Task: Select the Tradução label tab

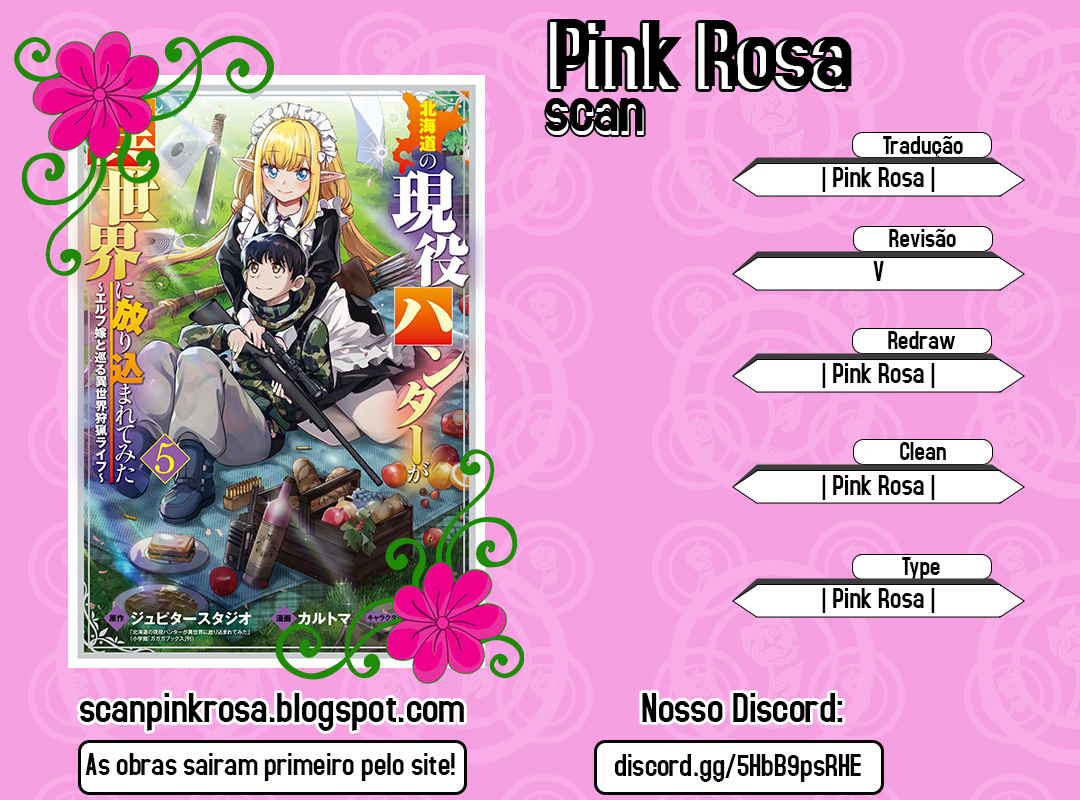Action: 922,145
